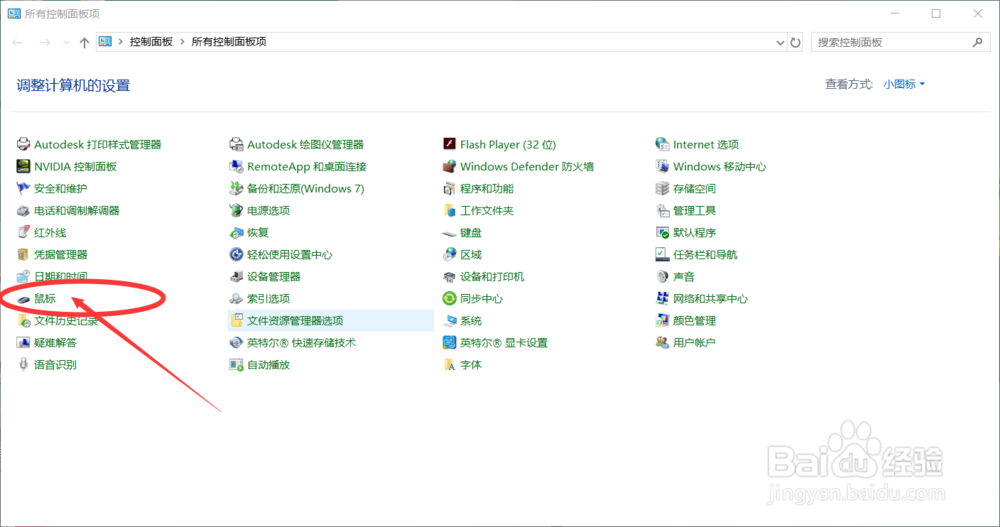This screenshot has height=527, width=1000.
Task: Click the 同步中心 green icon
Action: point(449,299)
